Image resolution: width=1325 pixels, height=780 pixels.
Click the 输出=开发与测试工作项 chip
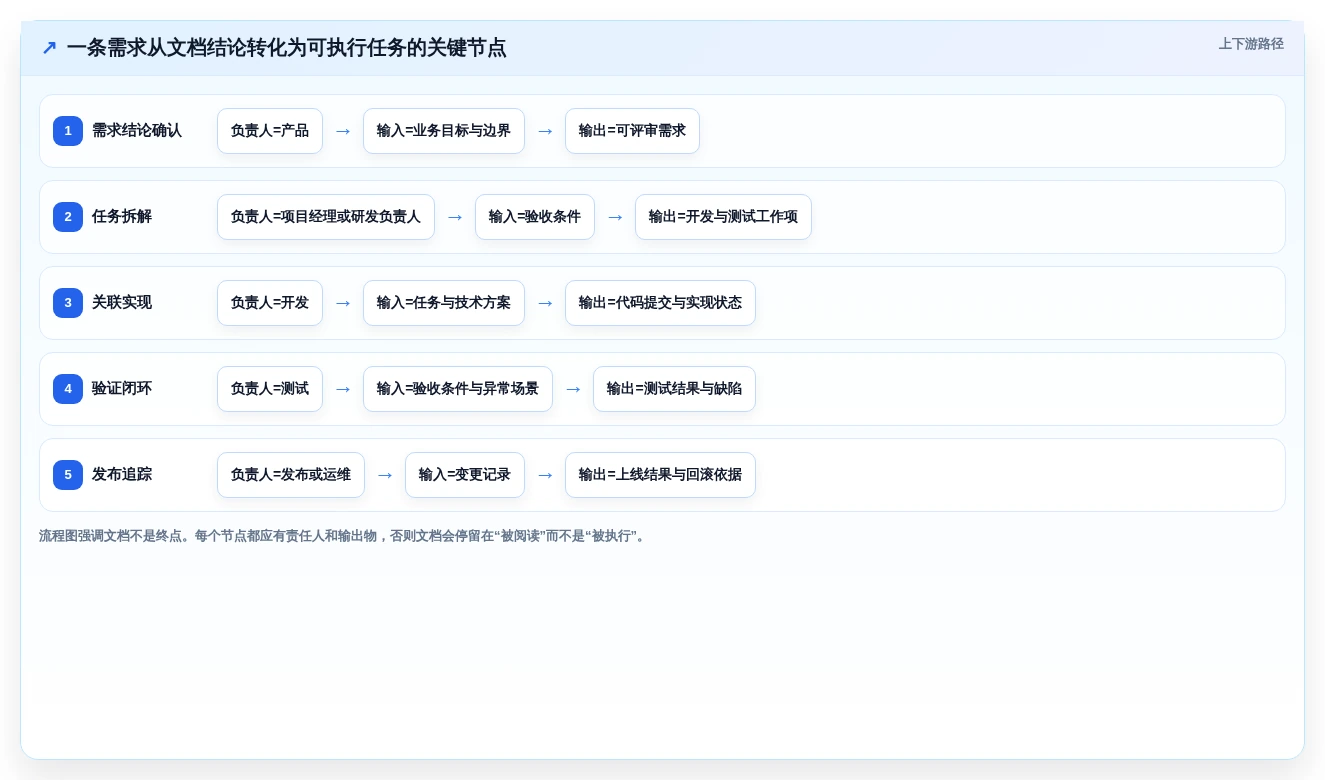pos(723,217)
